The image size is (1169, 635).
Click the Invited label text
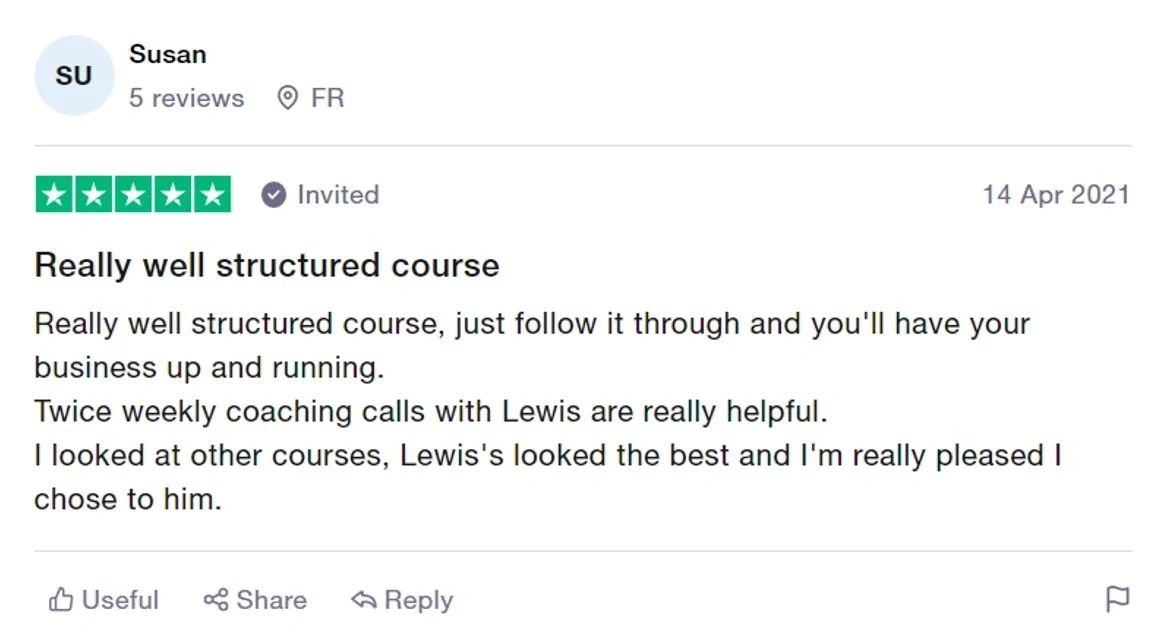(337, 195)
